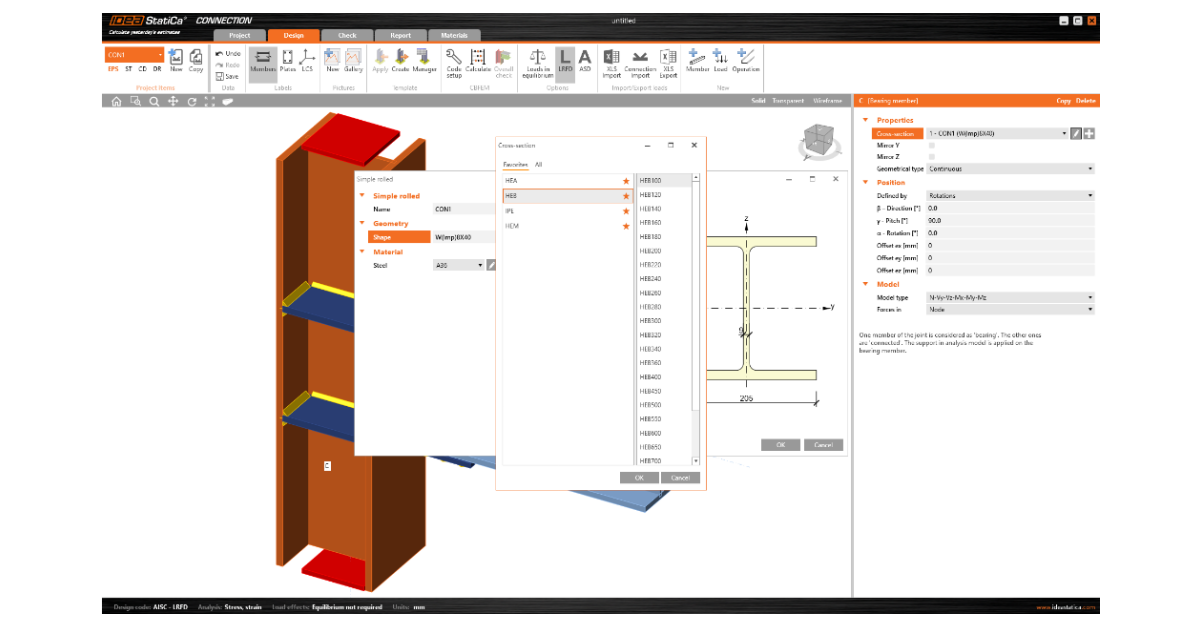Image resolution: width=1200 pixels, height=630 pixels.
Task: Unfavorite the HEB section star
Action: click(626, 196)
